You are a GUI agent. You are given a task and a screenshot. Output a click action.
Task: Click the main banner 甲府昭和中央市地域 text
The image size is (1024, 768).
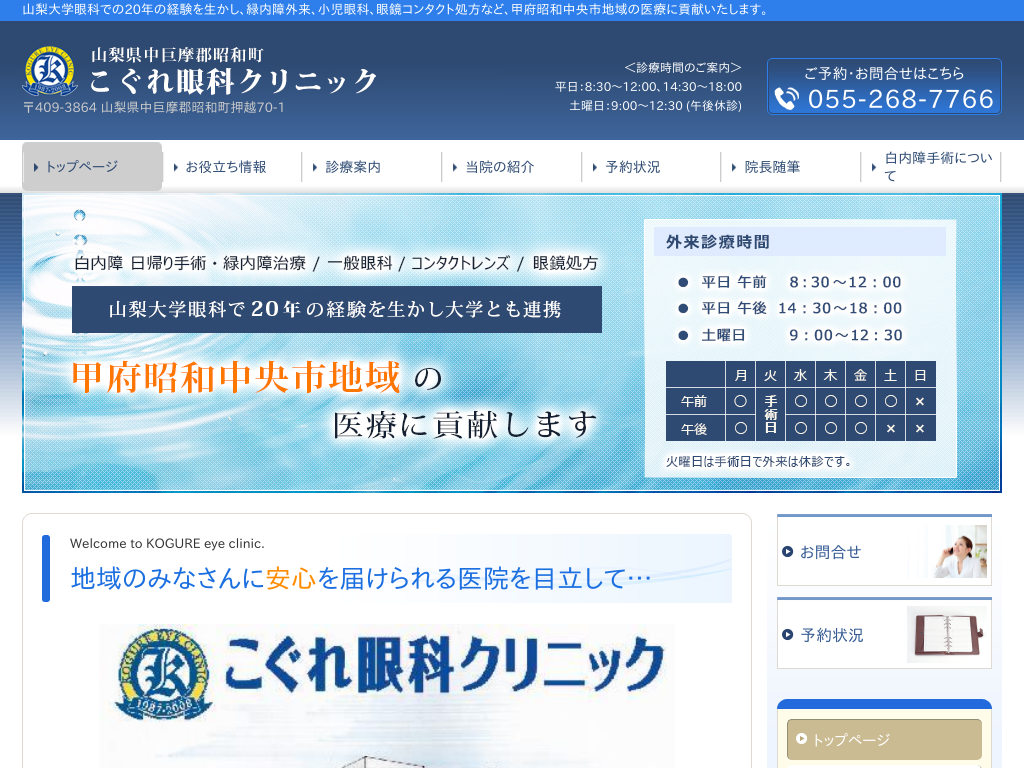point(236,377)
